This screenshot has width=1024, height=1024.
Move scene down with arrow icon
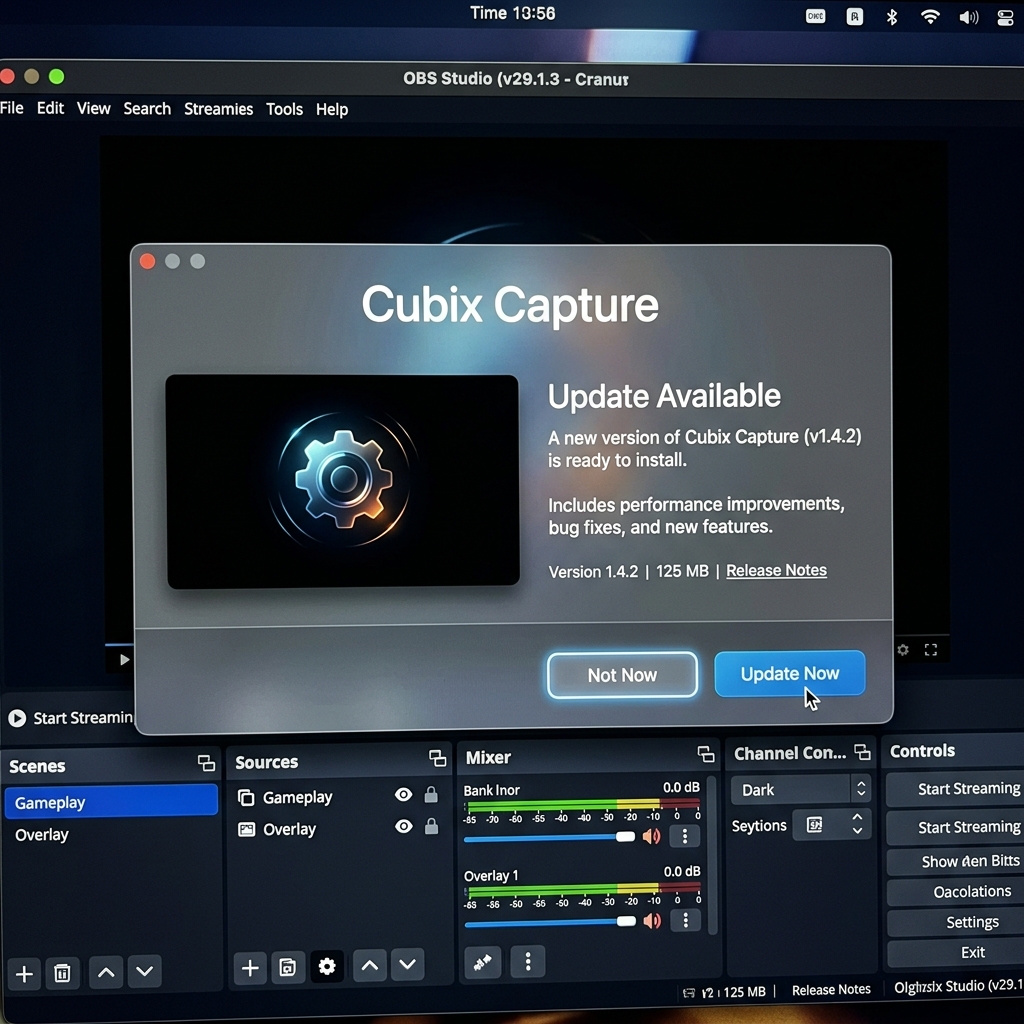(x=144, y=972)
